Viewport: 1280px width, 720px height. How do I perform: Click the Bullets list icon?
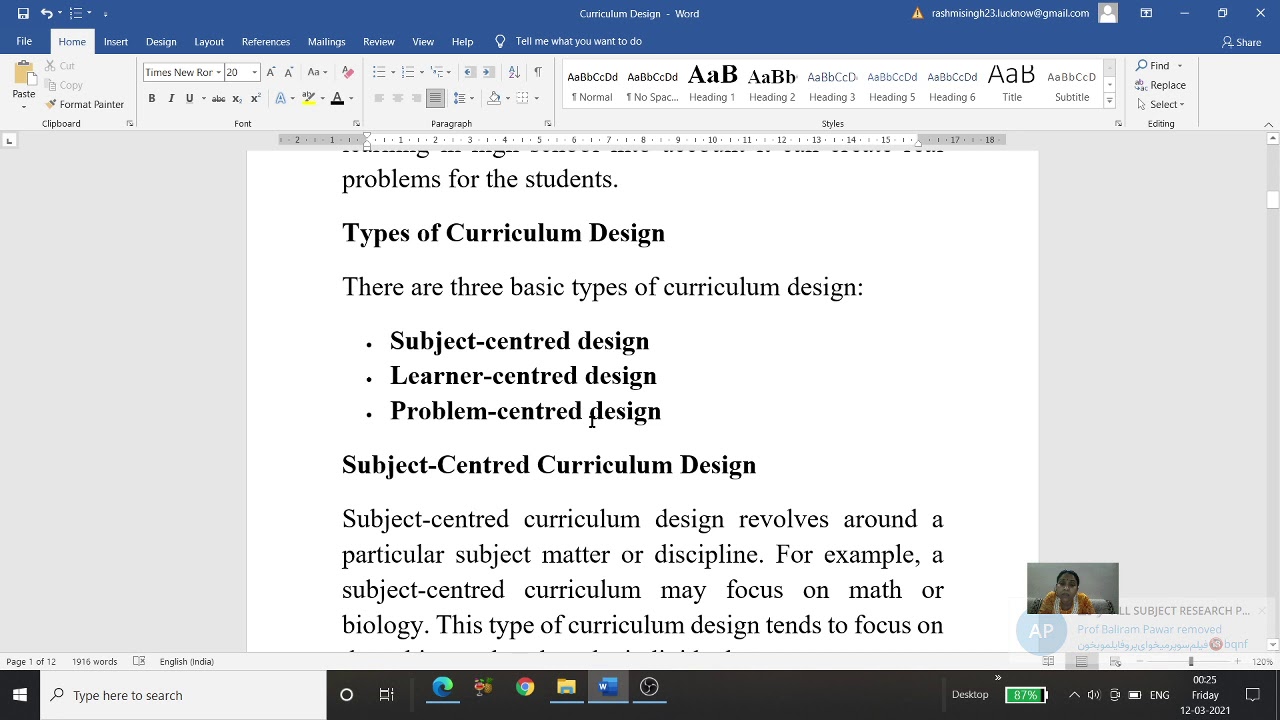(x=379, y=72)
